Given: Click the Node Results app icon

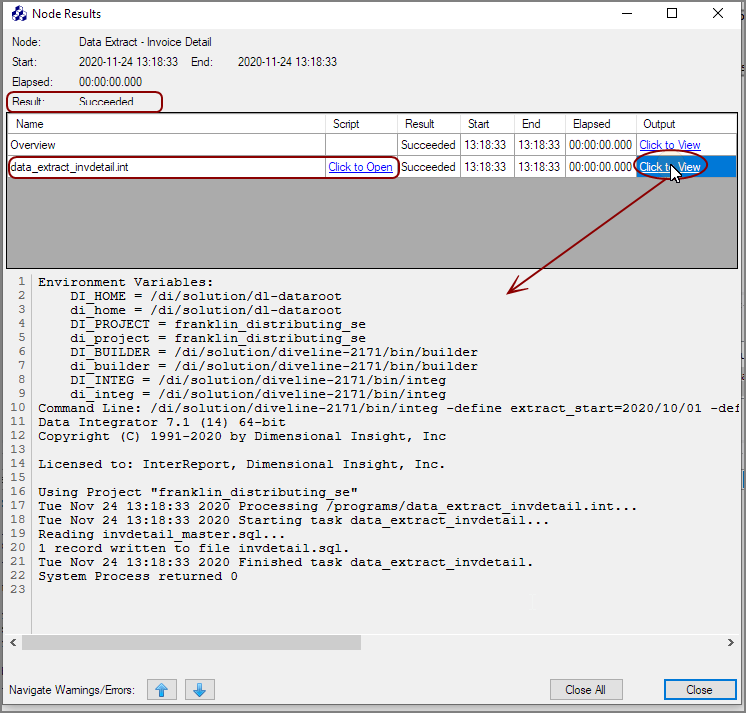Looking at the screenshot, I should [x=19, y=14].
